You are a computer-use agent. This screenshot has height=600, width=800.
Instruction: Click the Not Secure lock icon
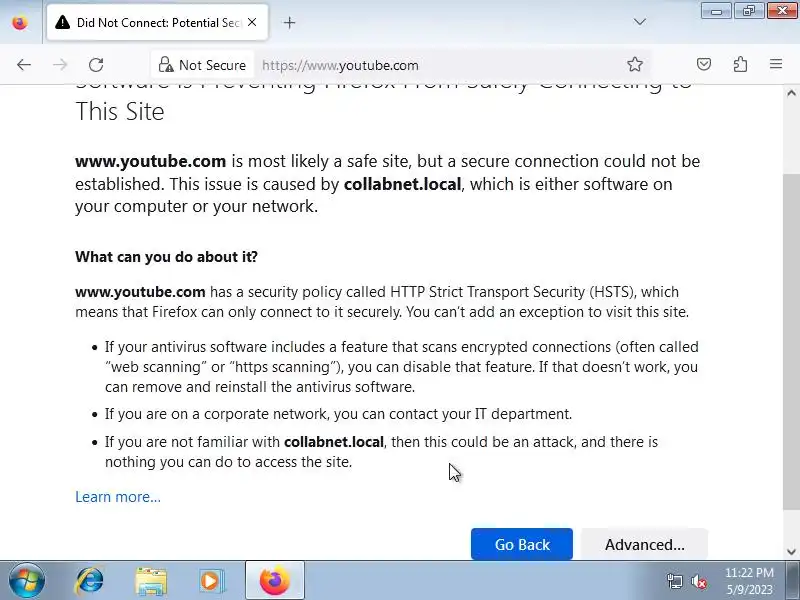167,65
